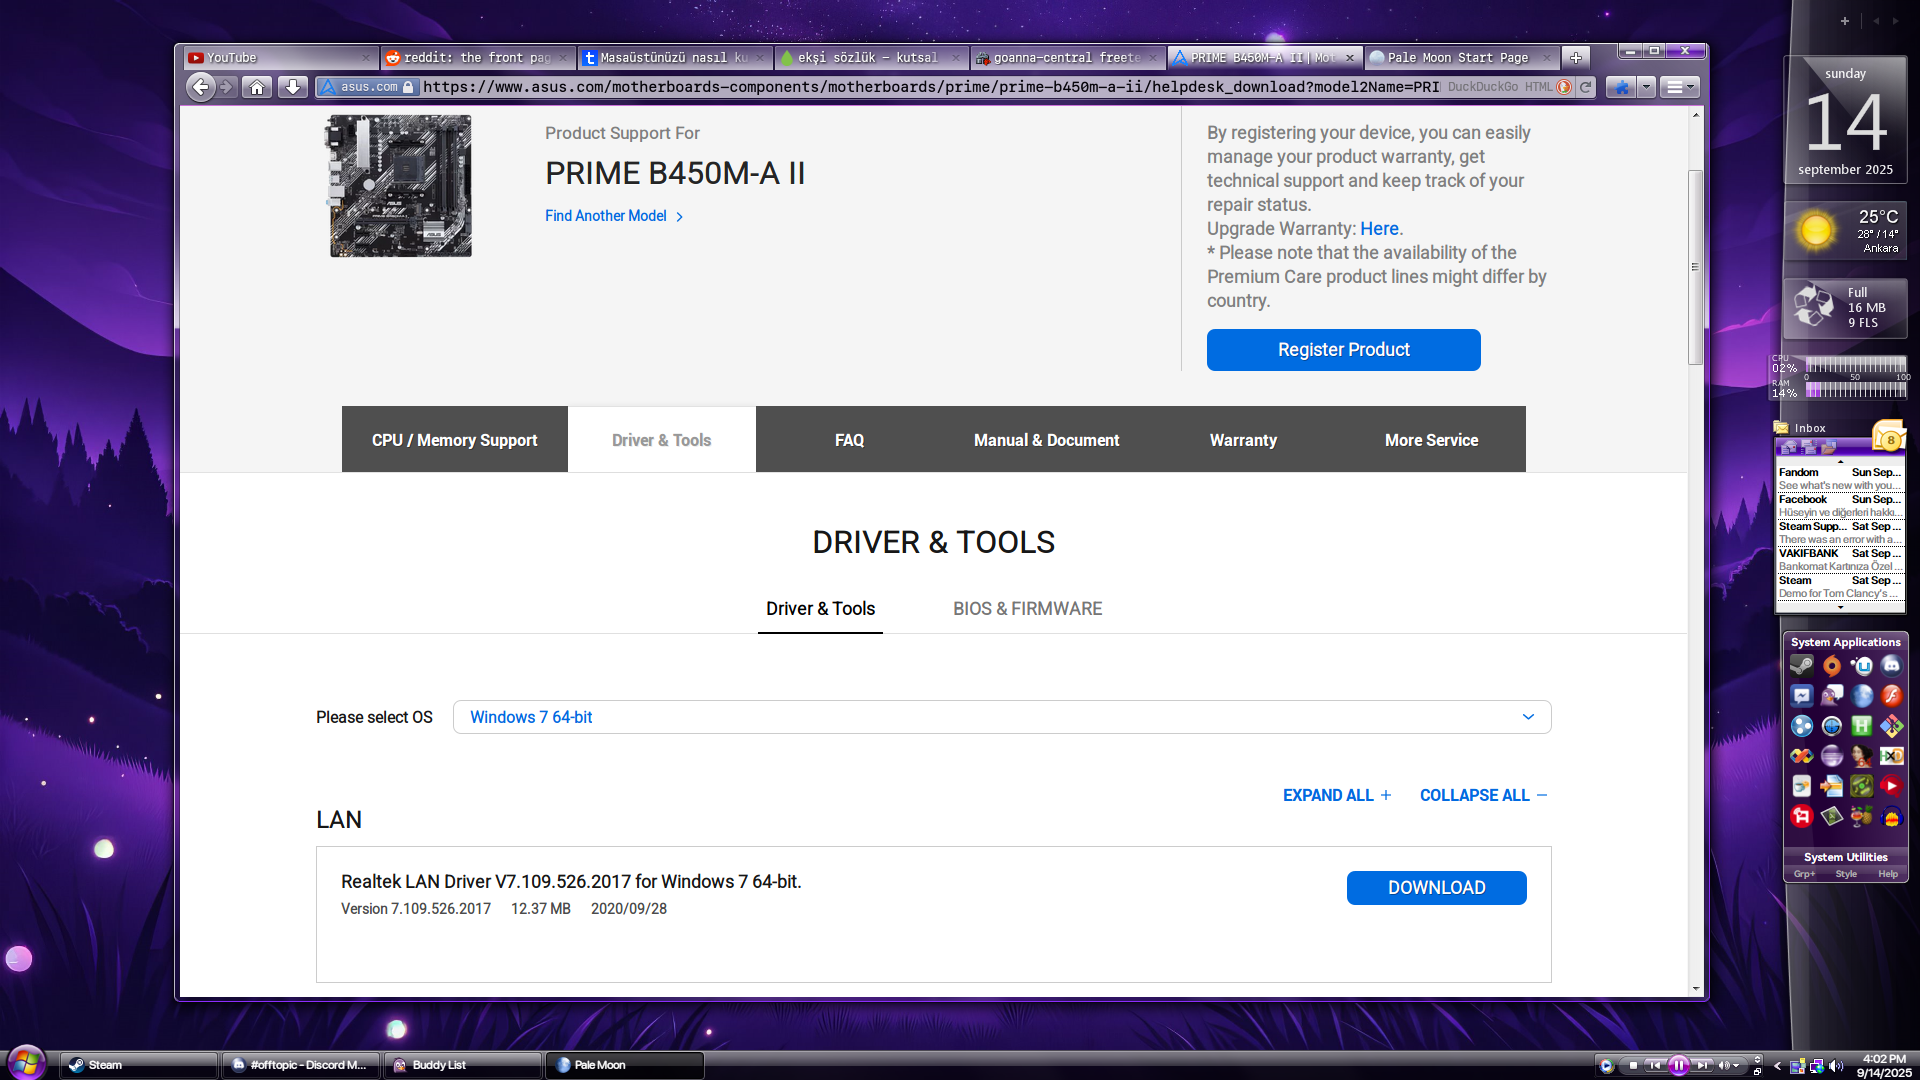Open the More Service tab

[x=1431, y=440]
